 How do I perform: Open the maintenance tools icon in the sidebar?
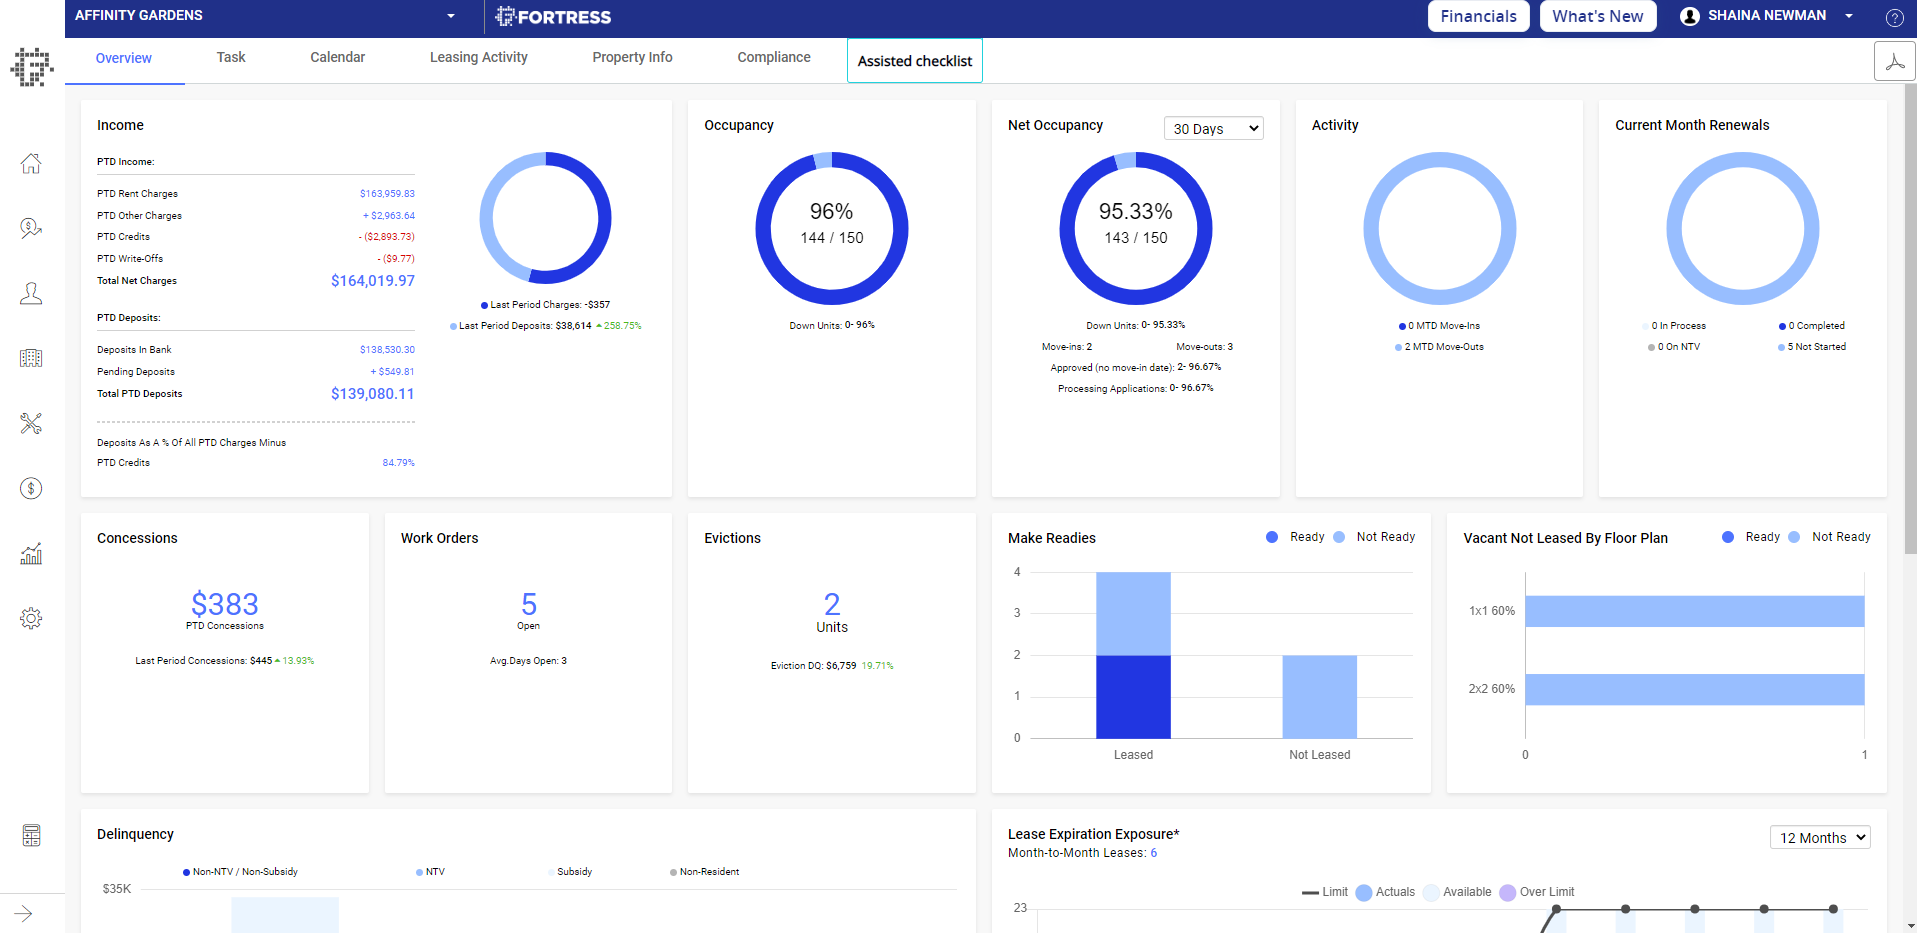[x=31, y=423]
